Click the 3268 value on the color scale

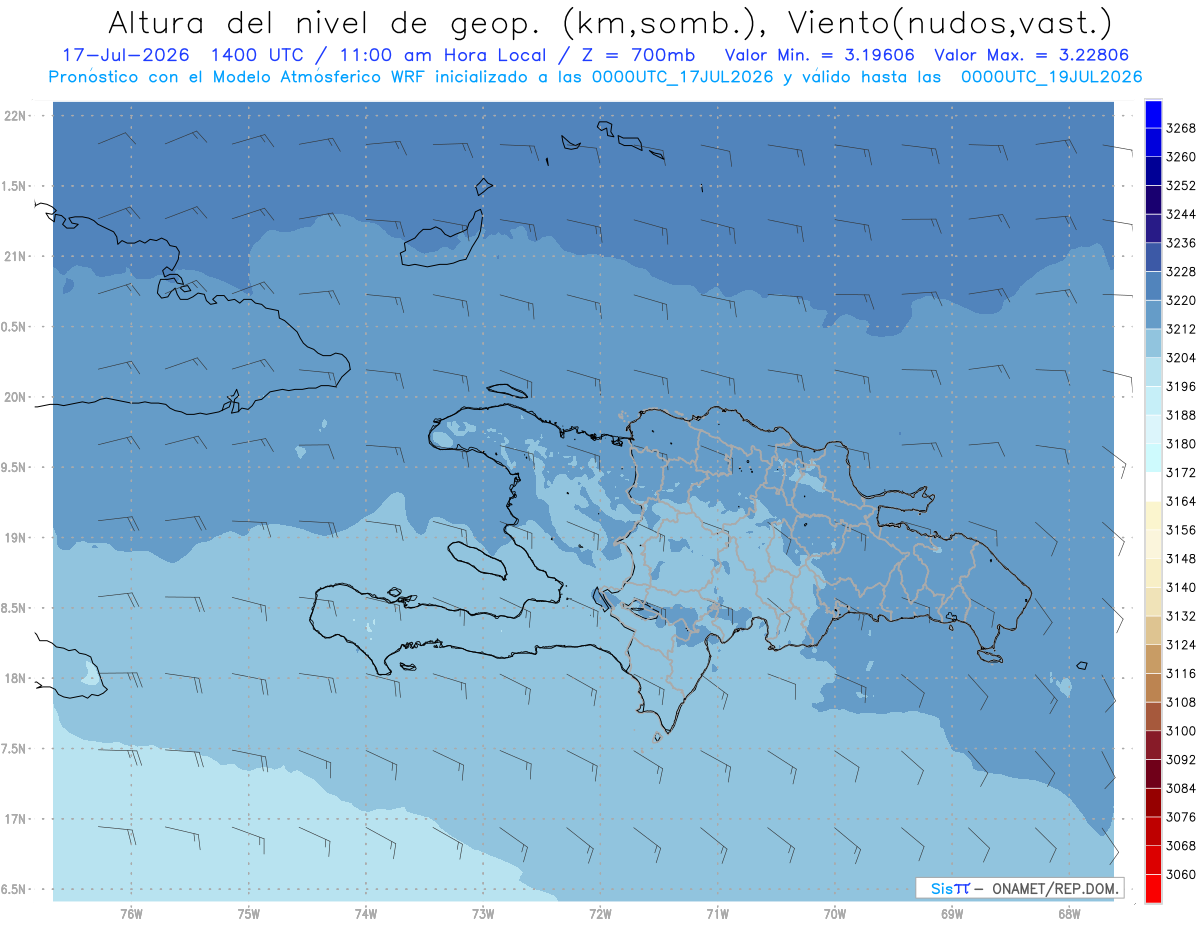pos(1181,128)
